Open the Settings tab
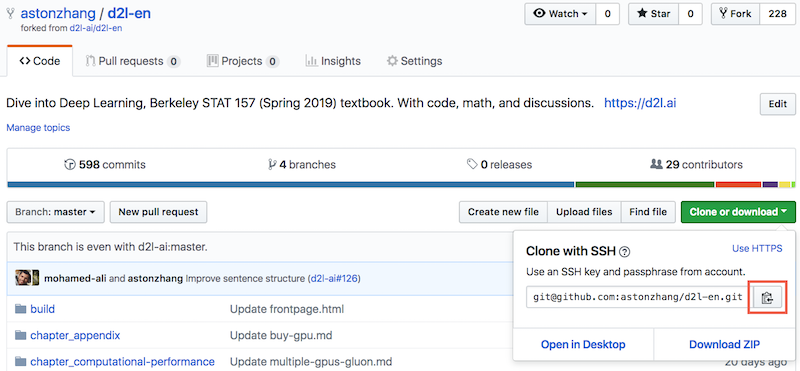 coord(414,61)
